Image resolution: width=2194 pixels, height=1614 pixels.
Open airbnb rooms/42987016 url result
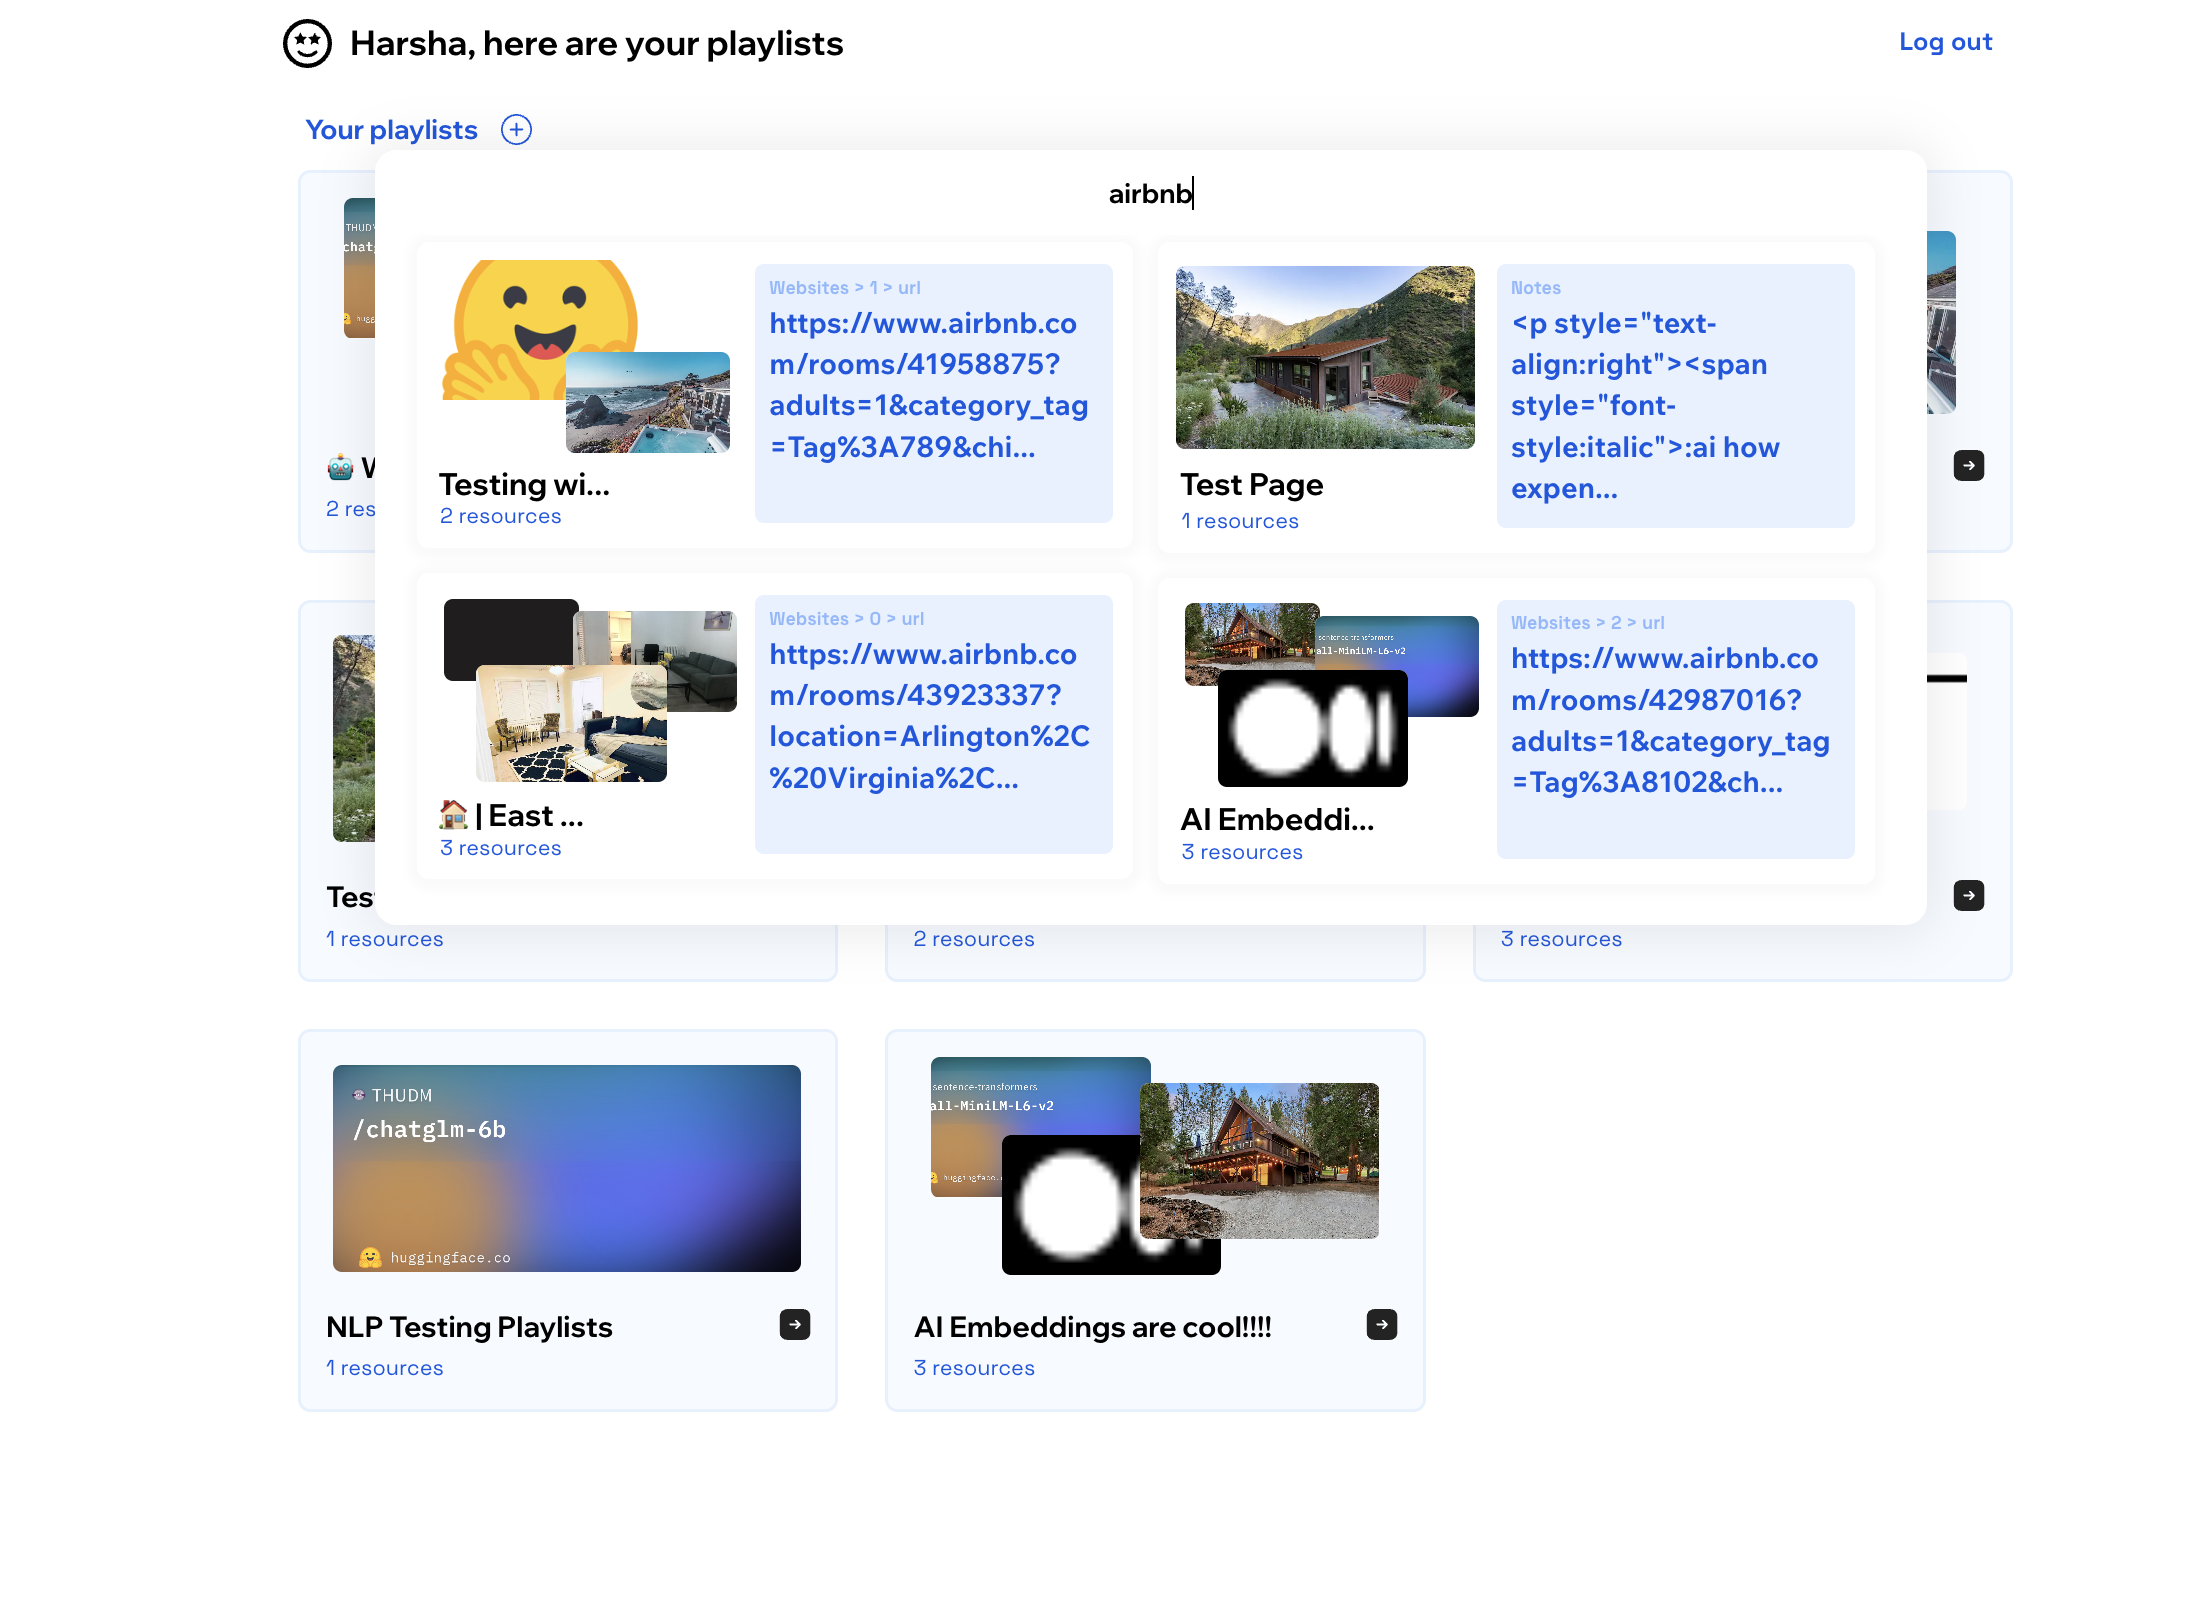(1670, 720)
